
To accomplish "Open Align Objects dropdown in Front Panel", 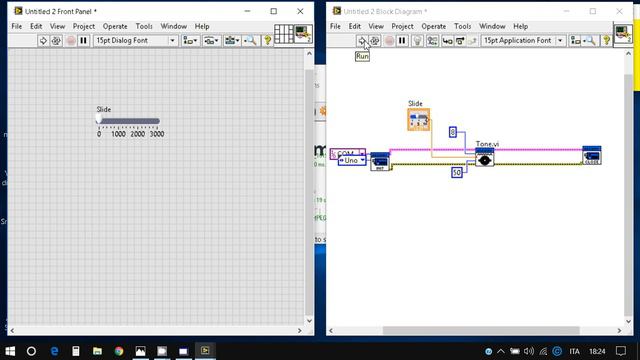I will tap(190, 40).
